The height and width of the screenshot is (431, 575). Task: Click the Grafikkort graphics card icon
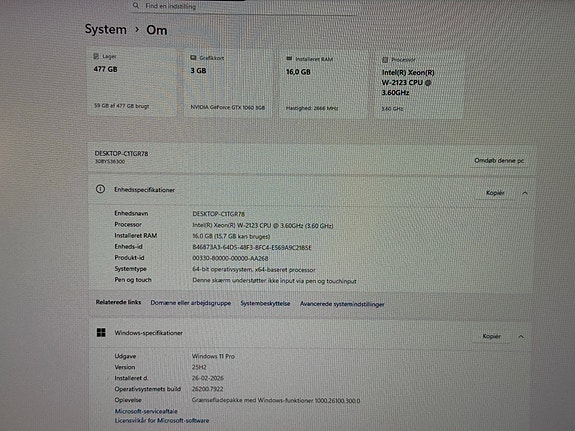tap(193, 58)
